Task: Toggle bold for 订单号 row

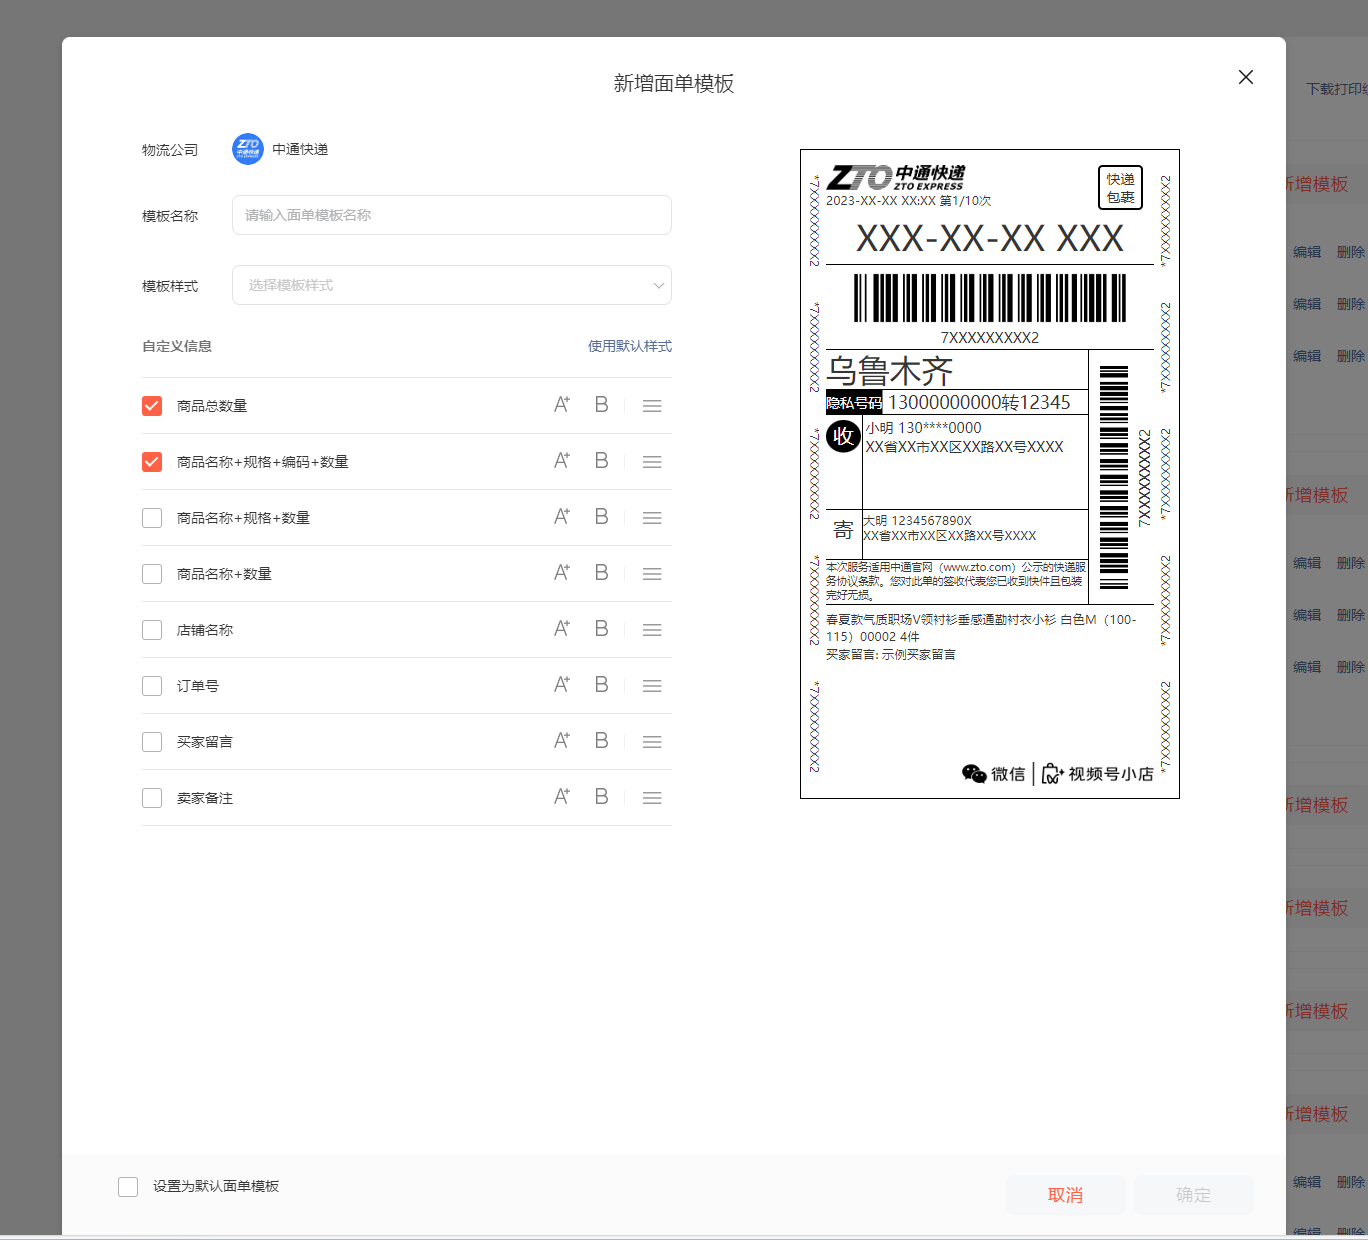Action: click(x=601, y=685)
